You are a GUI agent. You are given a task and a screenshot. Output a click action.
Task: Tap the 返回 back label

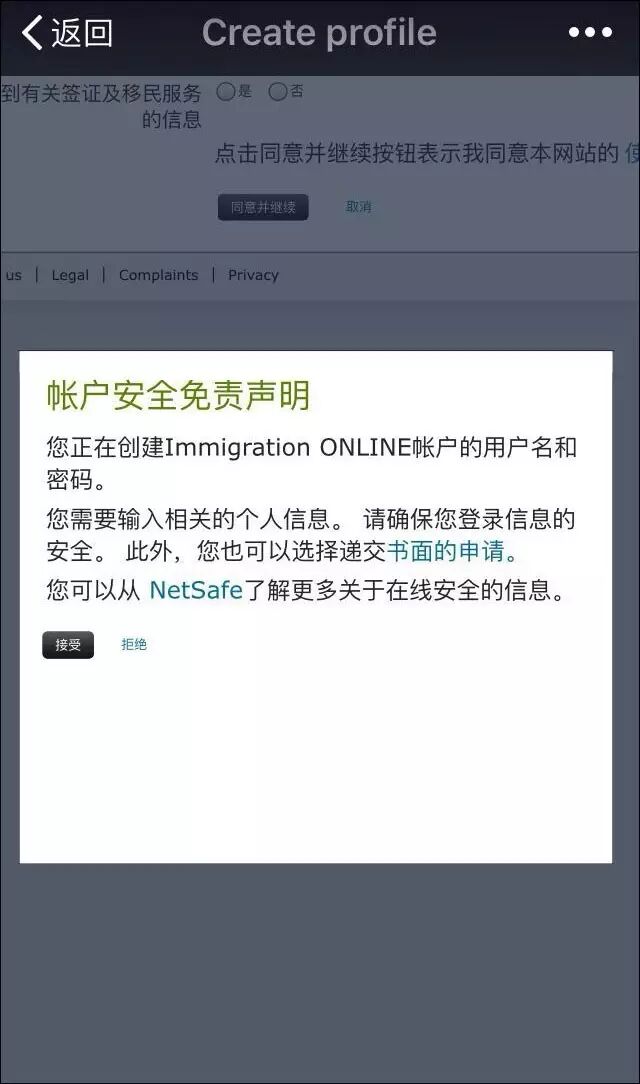[x=82, y=32]
